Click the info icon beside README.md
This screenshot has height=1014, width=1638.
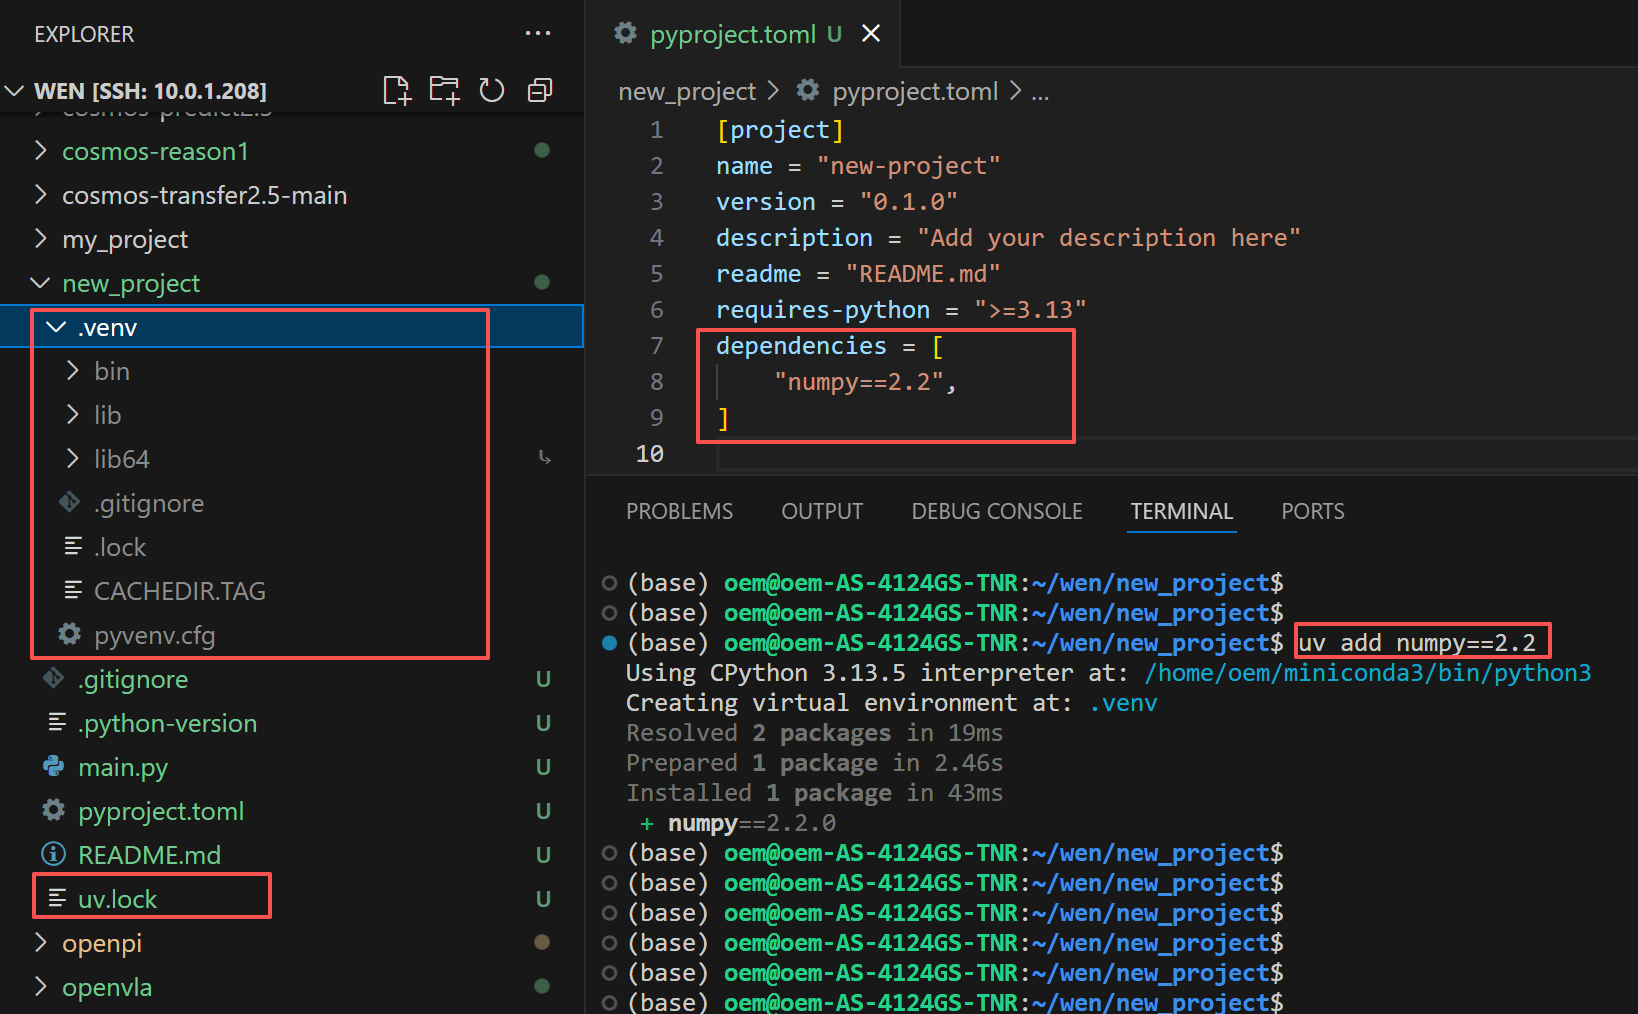click(x=54, y=854)
